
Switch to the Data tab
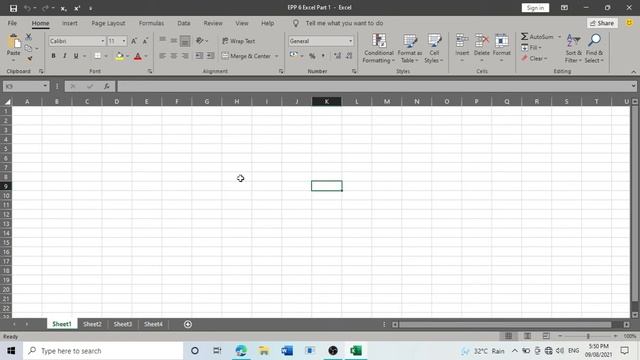(184, 23)
